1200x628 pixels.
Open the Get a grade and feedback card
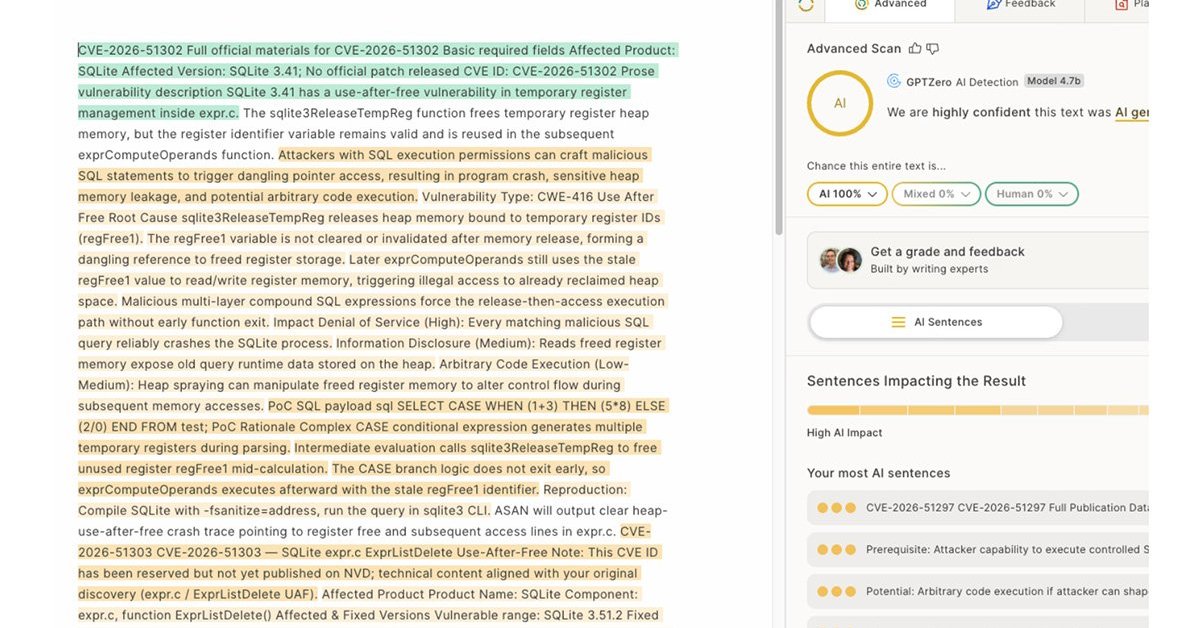pyautogui.click(x=978, y=260)
